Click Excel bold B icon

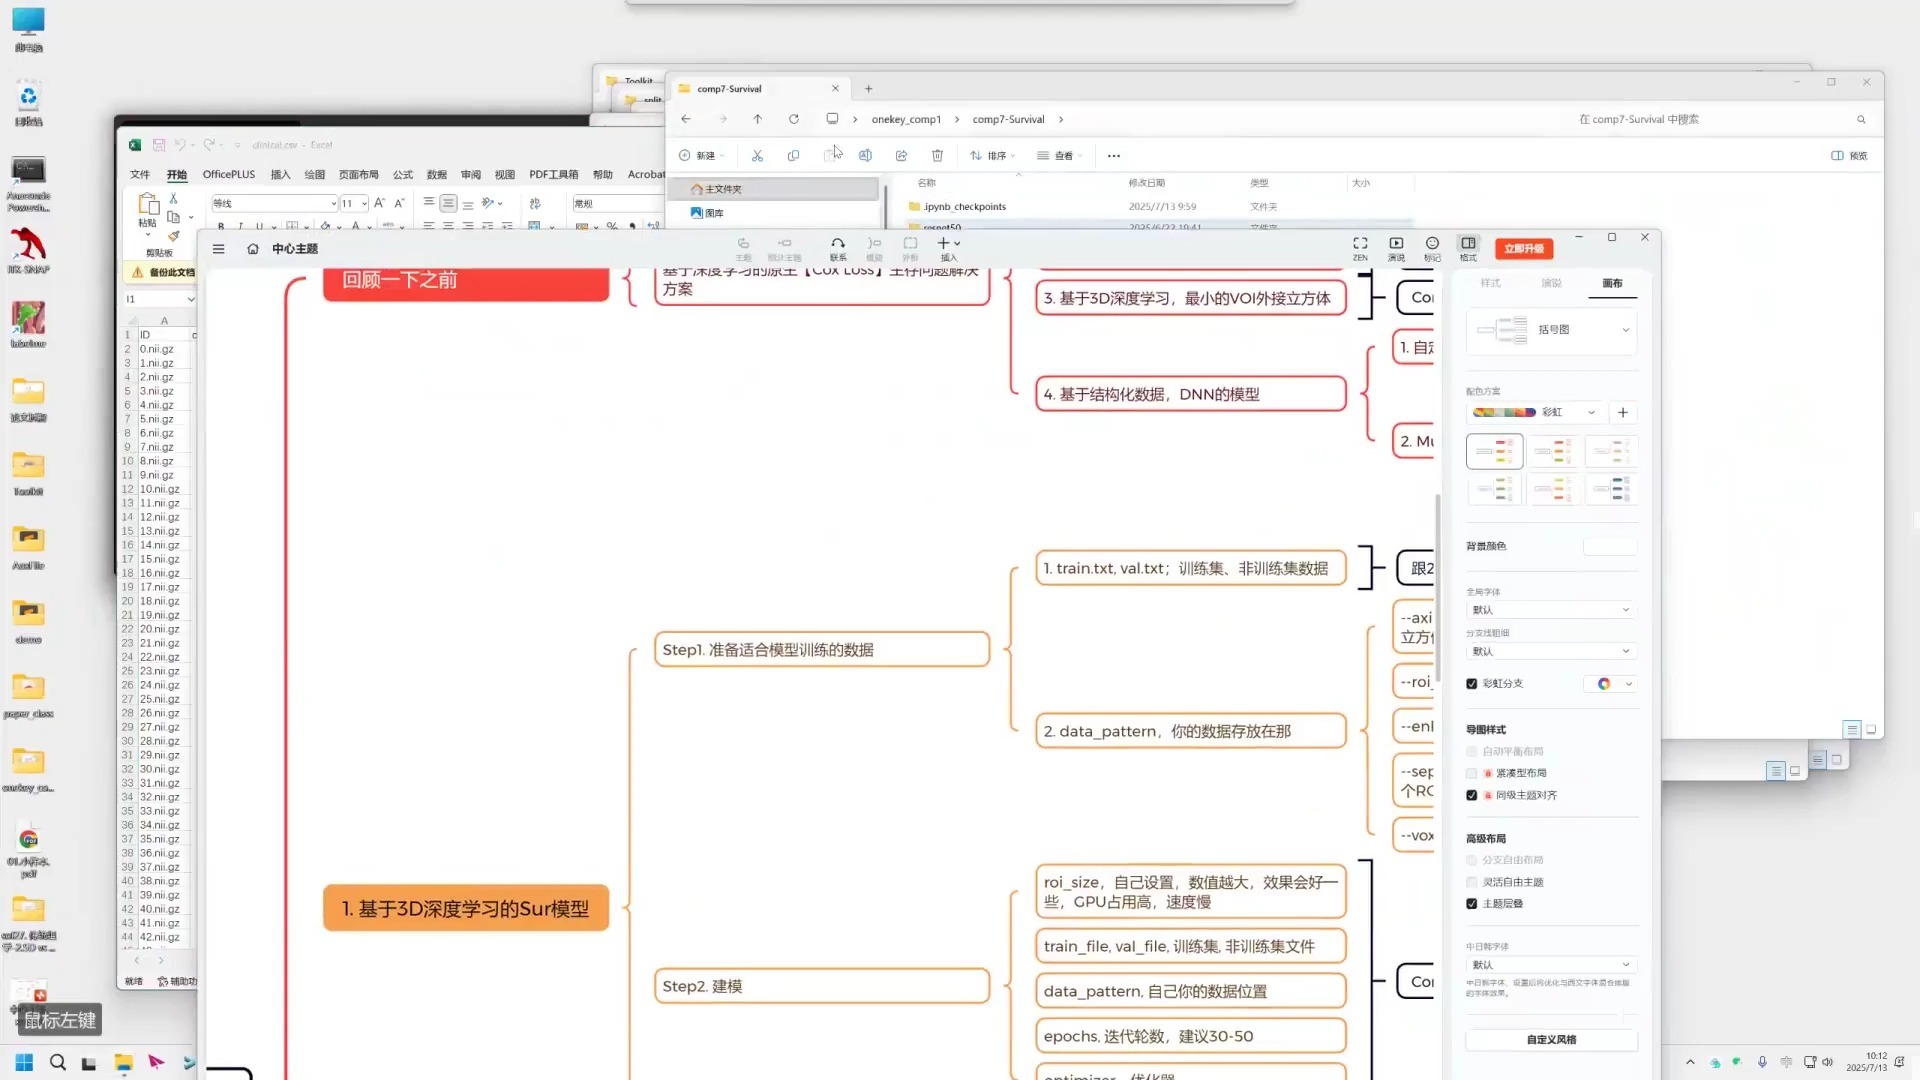[x=221, y=227]
